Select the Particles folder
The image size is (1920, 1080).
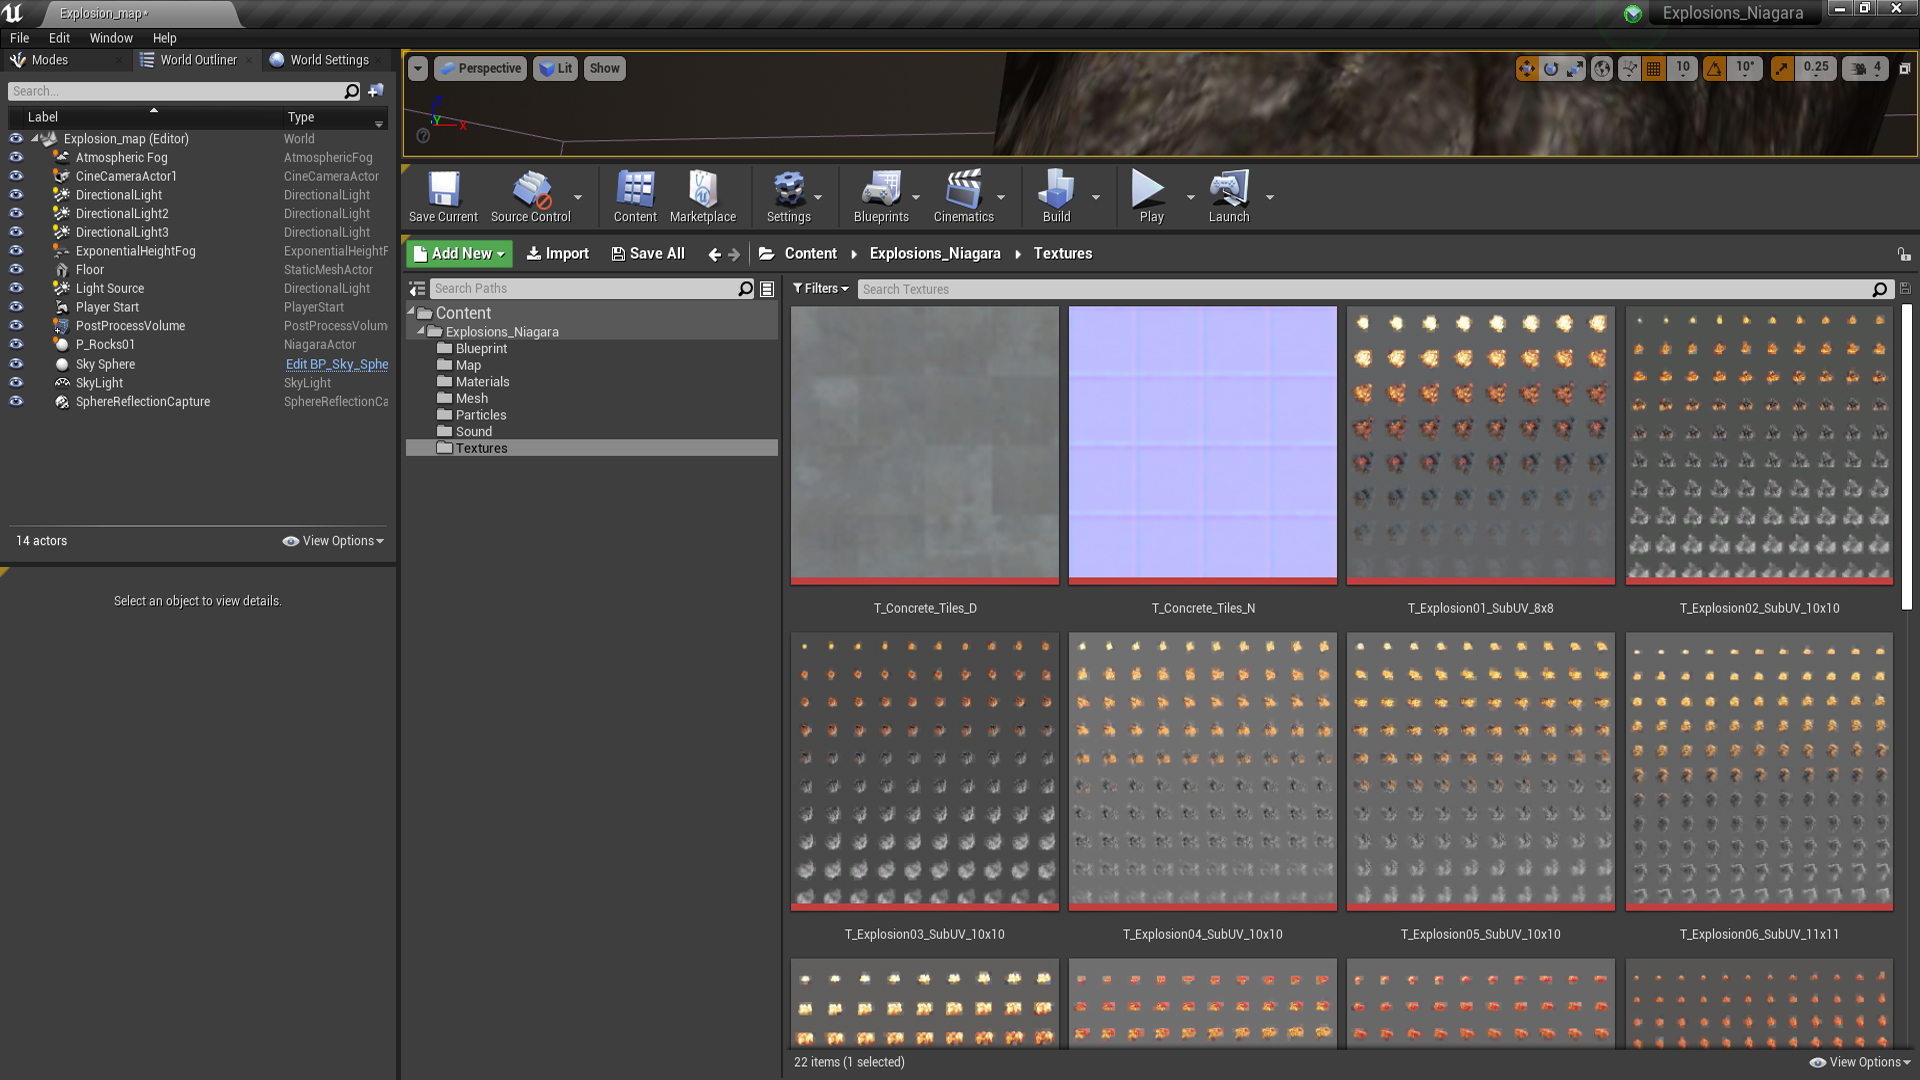click(481, 415)
